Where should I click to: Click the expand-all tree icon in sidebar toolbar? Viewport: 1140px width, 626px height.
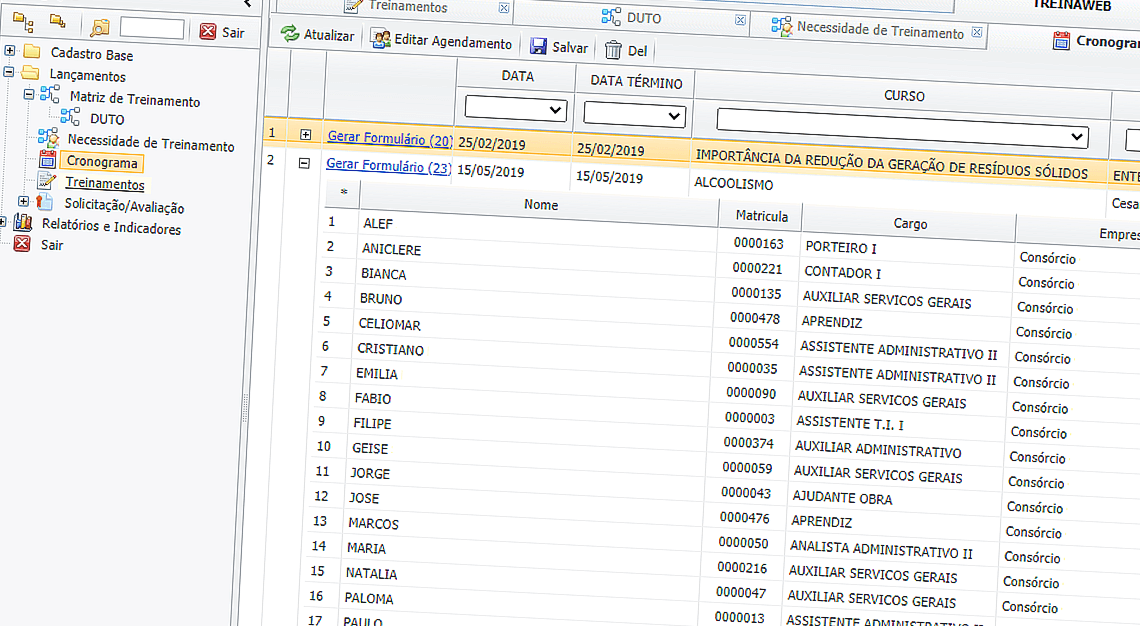coord(22,20)
